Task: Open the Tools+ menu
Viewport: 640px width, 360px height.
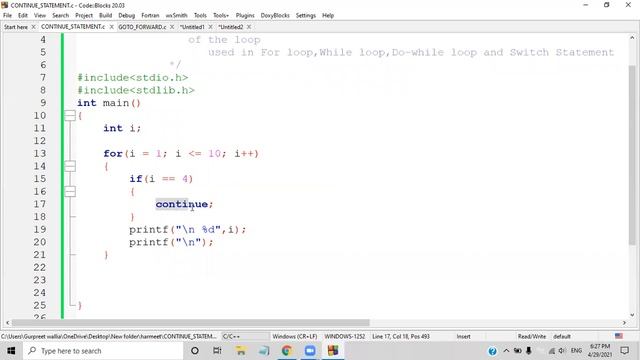Action: pyautogui.click(x=221, y=15)
